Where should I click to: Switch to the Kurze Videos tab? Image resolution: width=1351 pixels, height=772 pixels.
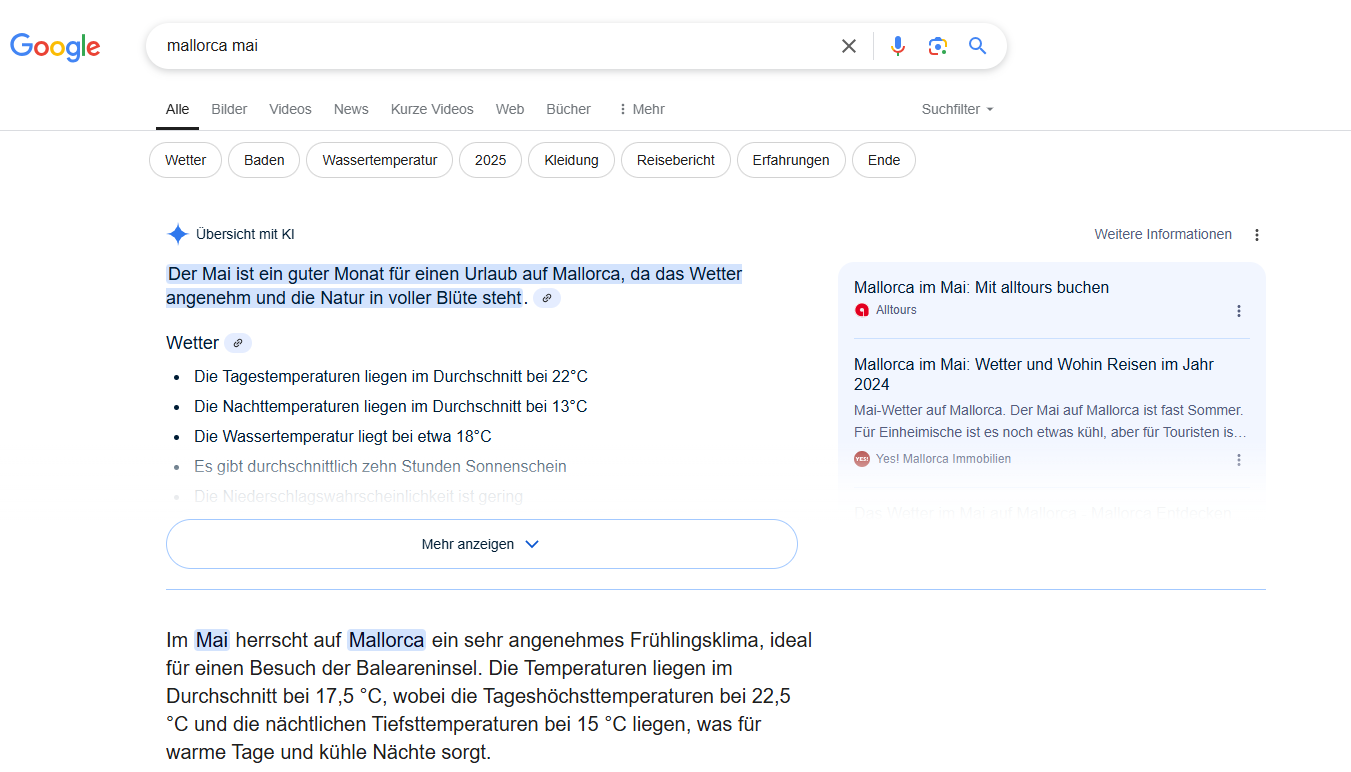coord(432,109)
